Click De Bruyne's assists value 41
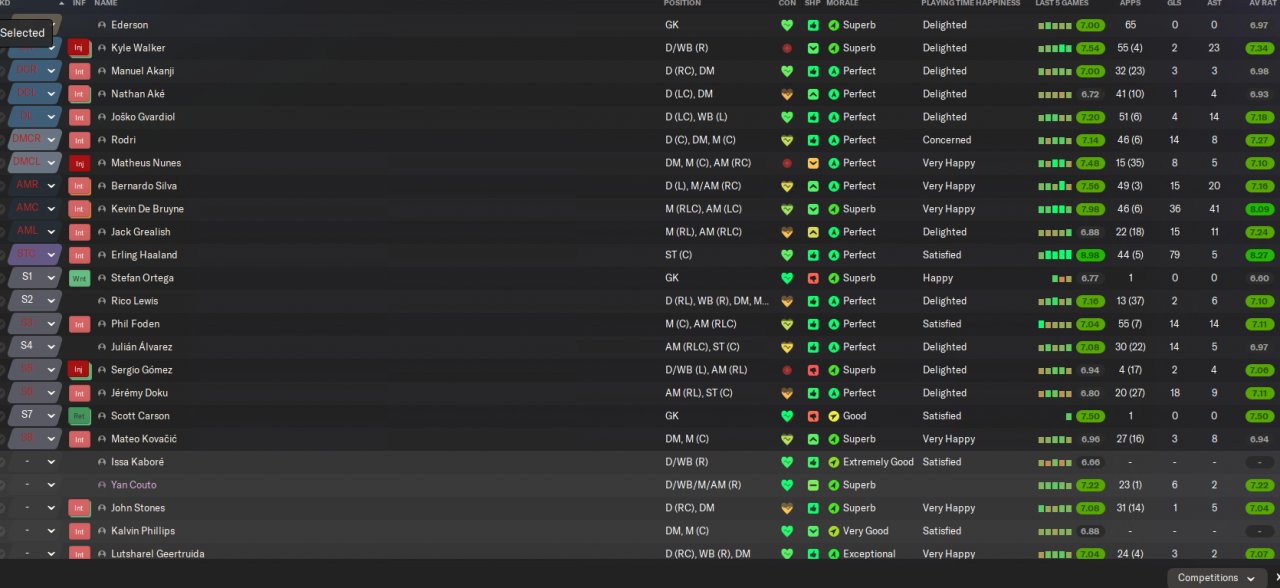 tap(1214, 209)
